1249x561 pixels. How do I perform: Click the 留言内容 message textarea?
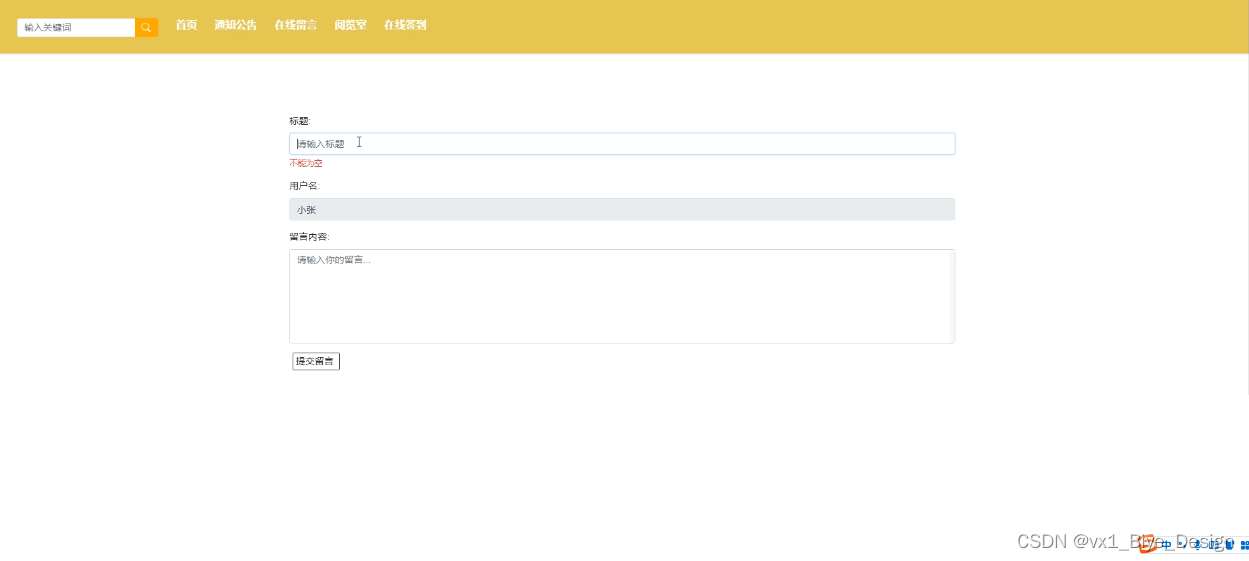pos(622,296)
